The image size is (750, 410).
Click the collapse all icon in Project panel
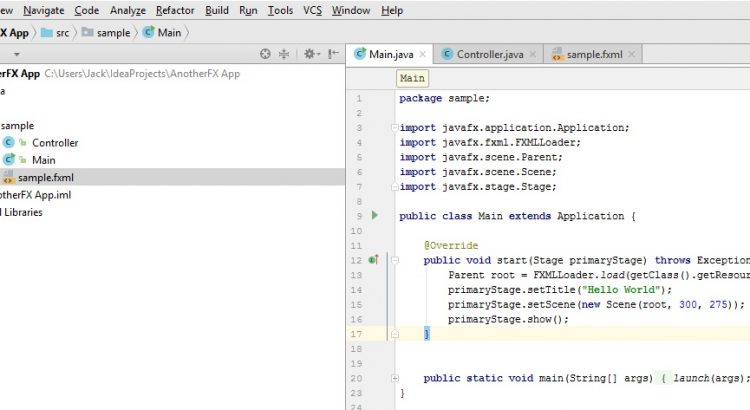click(284, 54)
